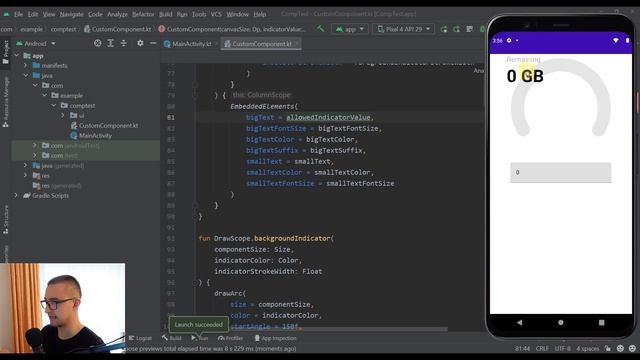Click allowedIndicatorValue on line 81
This screenshot has height=360, width=640.
pos(328,118)
